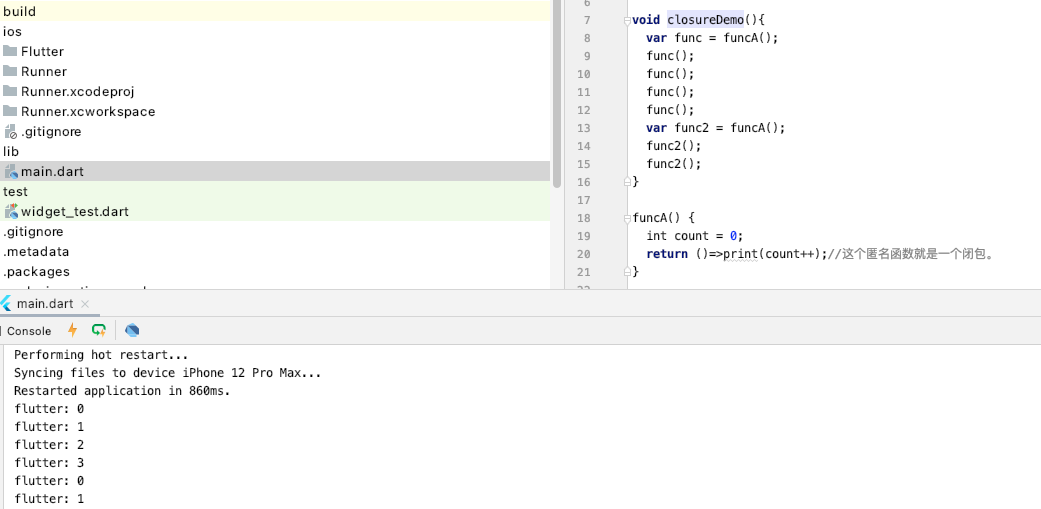Click 'Syncing files to device' console line
This screenshot has width=1041, height=509.
point(167,373)
